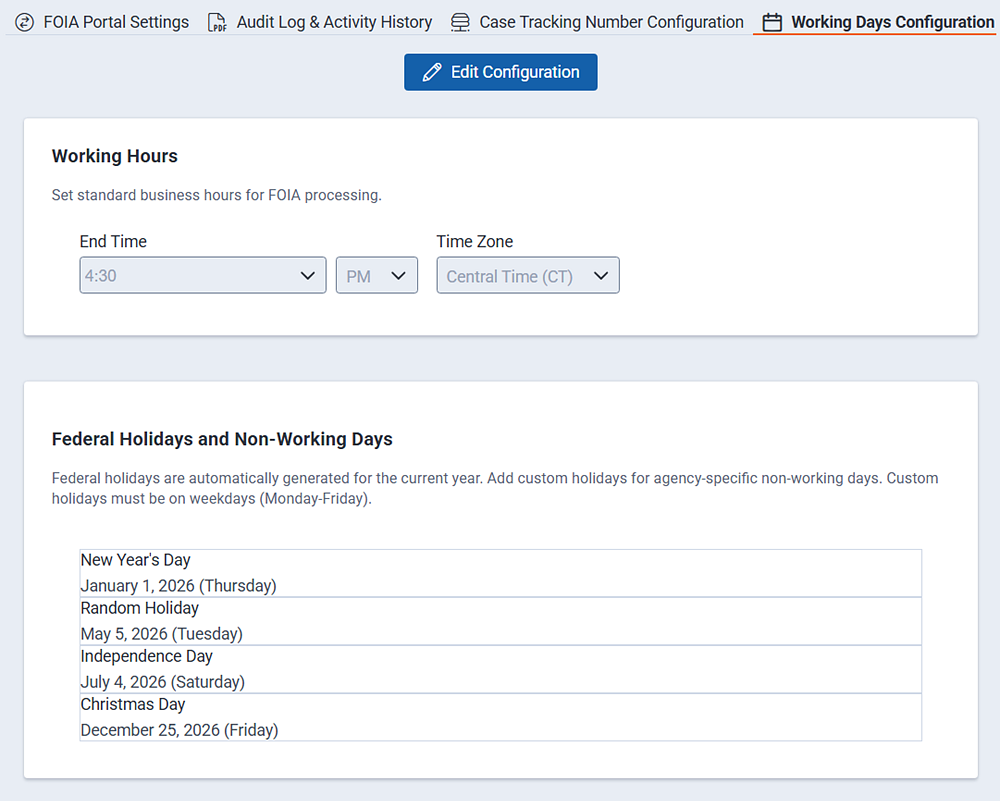This screenshot has width=1000, height=801.
Task: Select the Random Holiday entry
Action: pos(500,620)
